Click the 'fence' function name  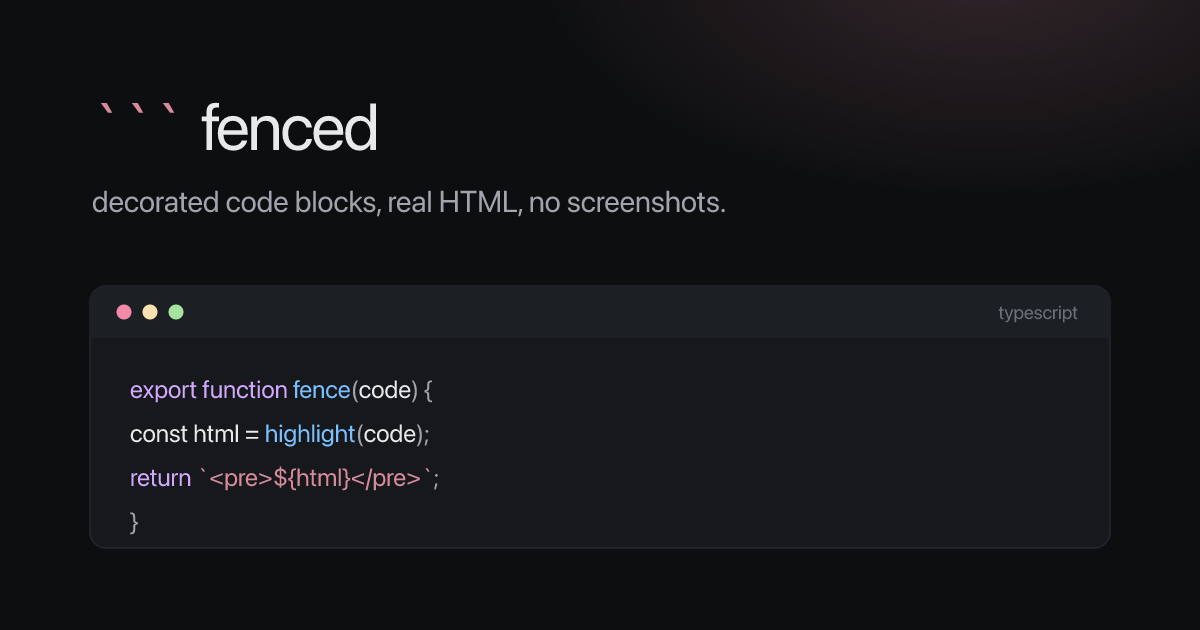pos(321,390)
